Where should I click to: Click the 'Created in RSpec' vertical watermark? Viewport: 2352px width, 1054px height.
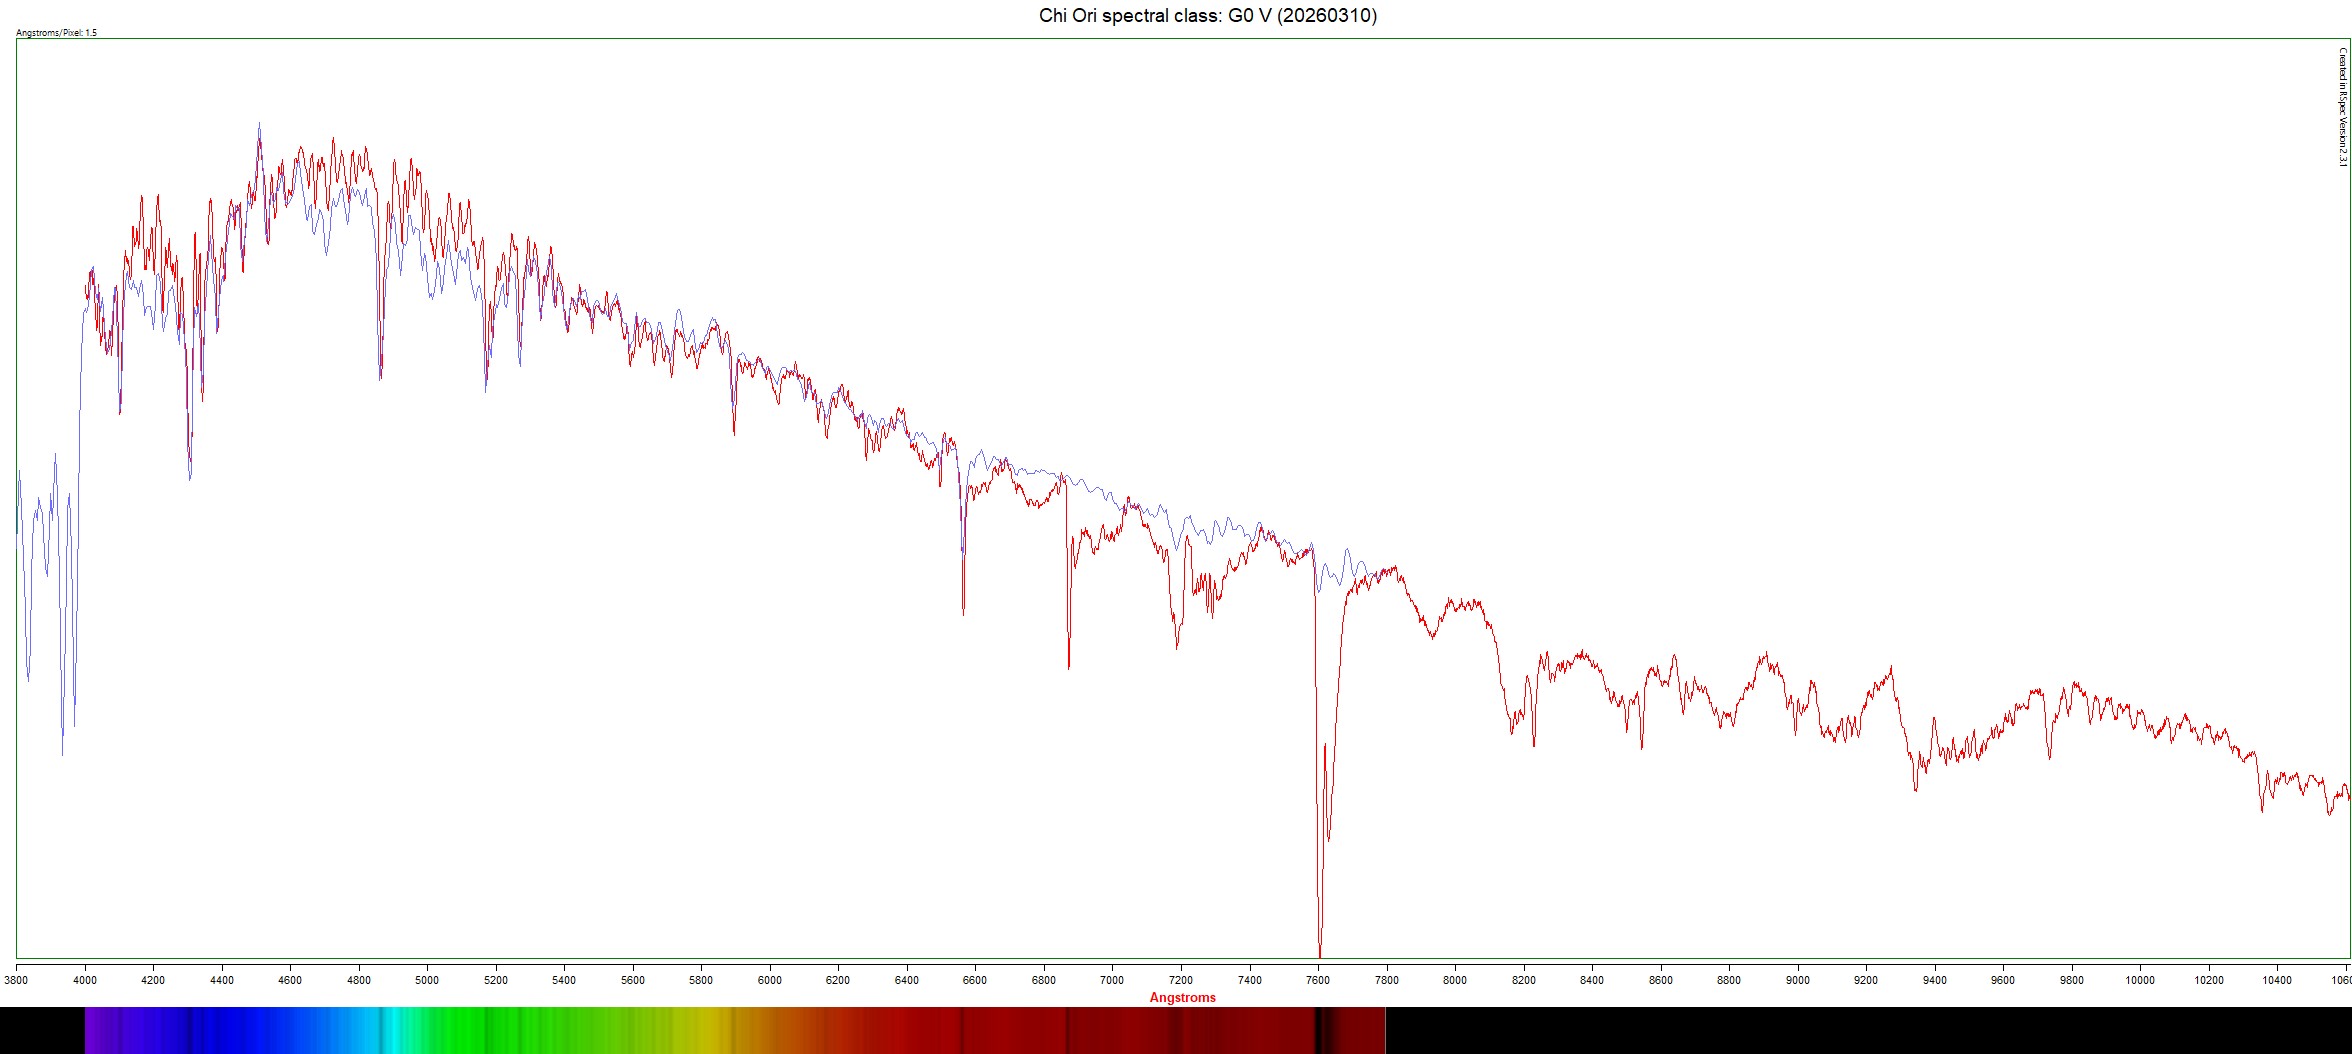pos(2341,107)
